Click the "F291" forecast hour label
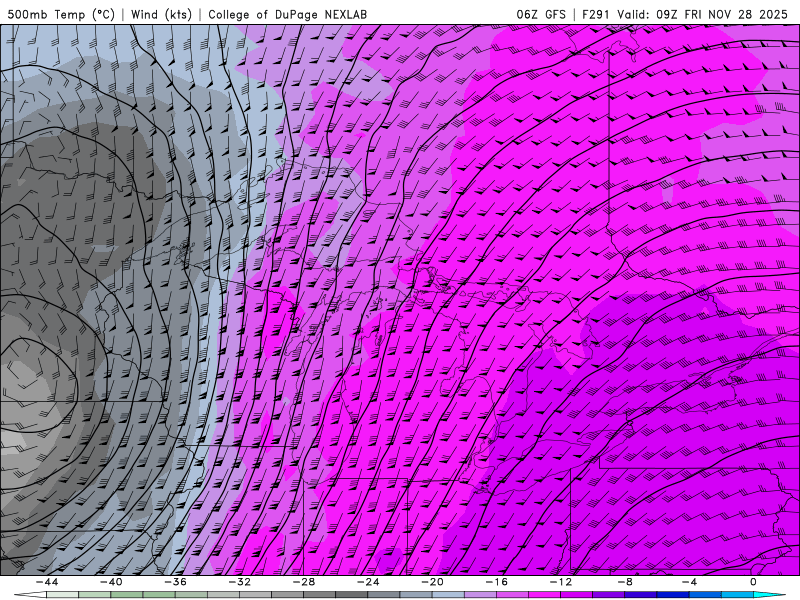Screen dimensions: 800x600 [596, 14]
